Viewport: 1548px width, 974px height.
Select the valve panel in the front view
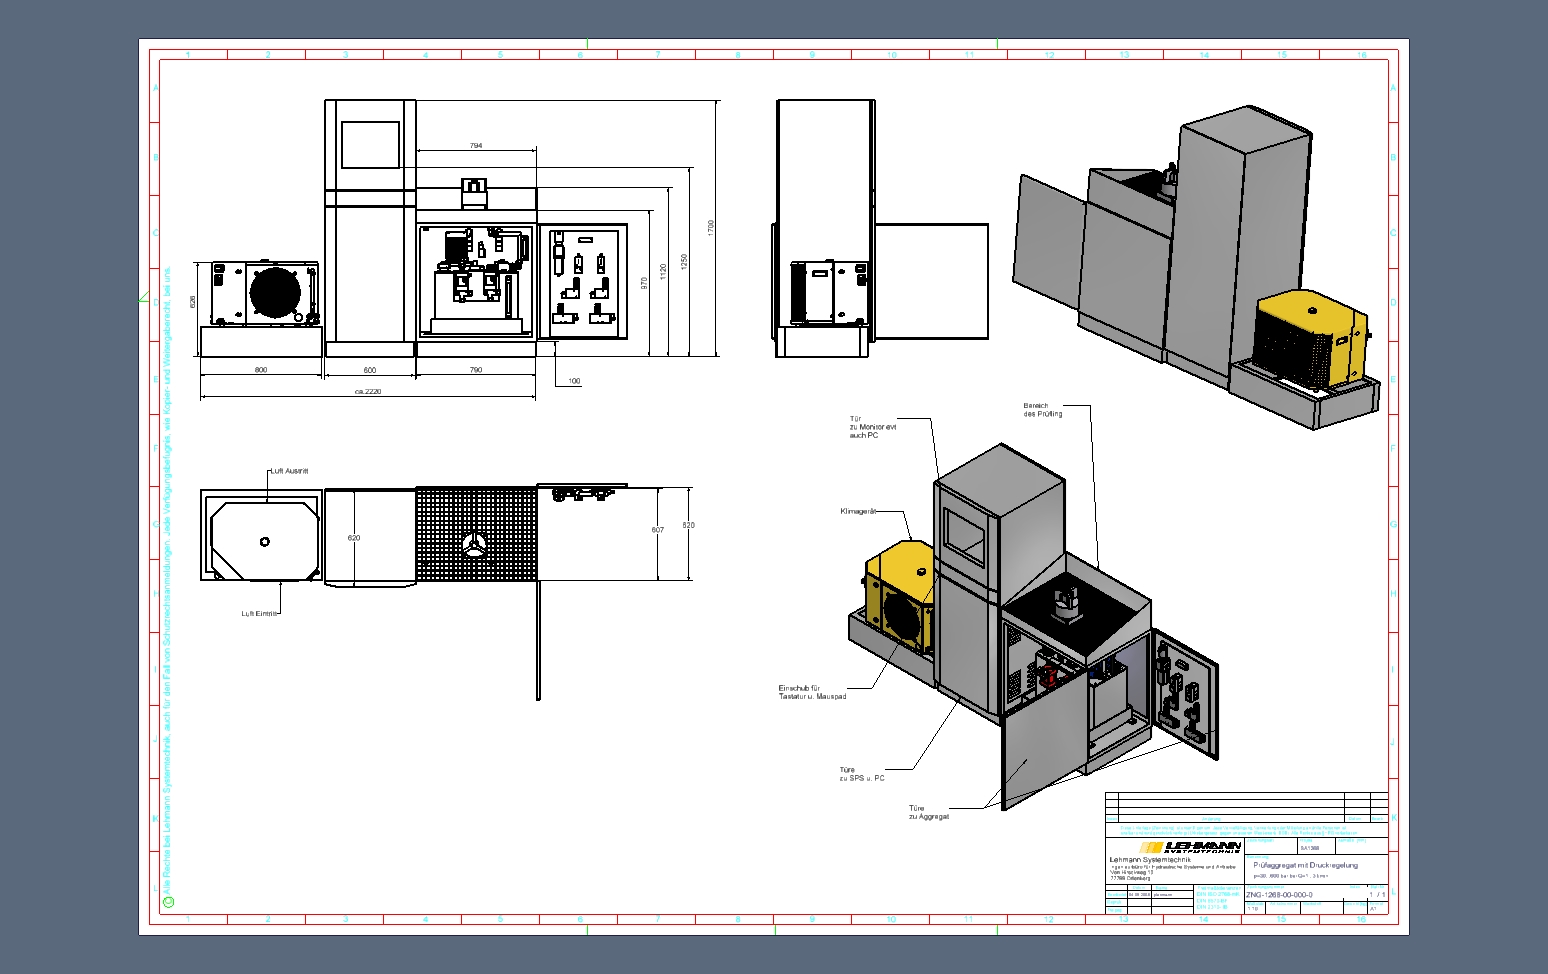583,282
